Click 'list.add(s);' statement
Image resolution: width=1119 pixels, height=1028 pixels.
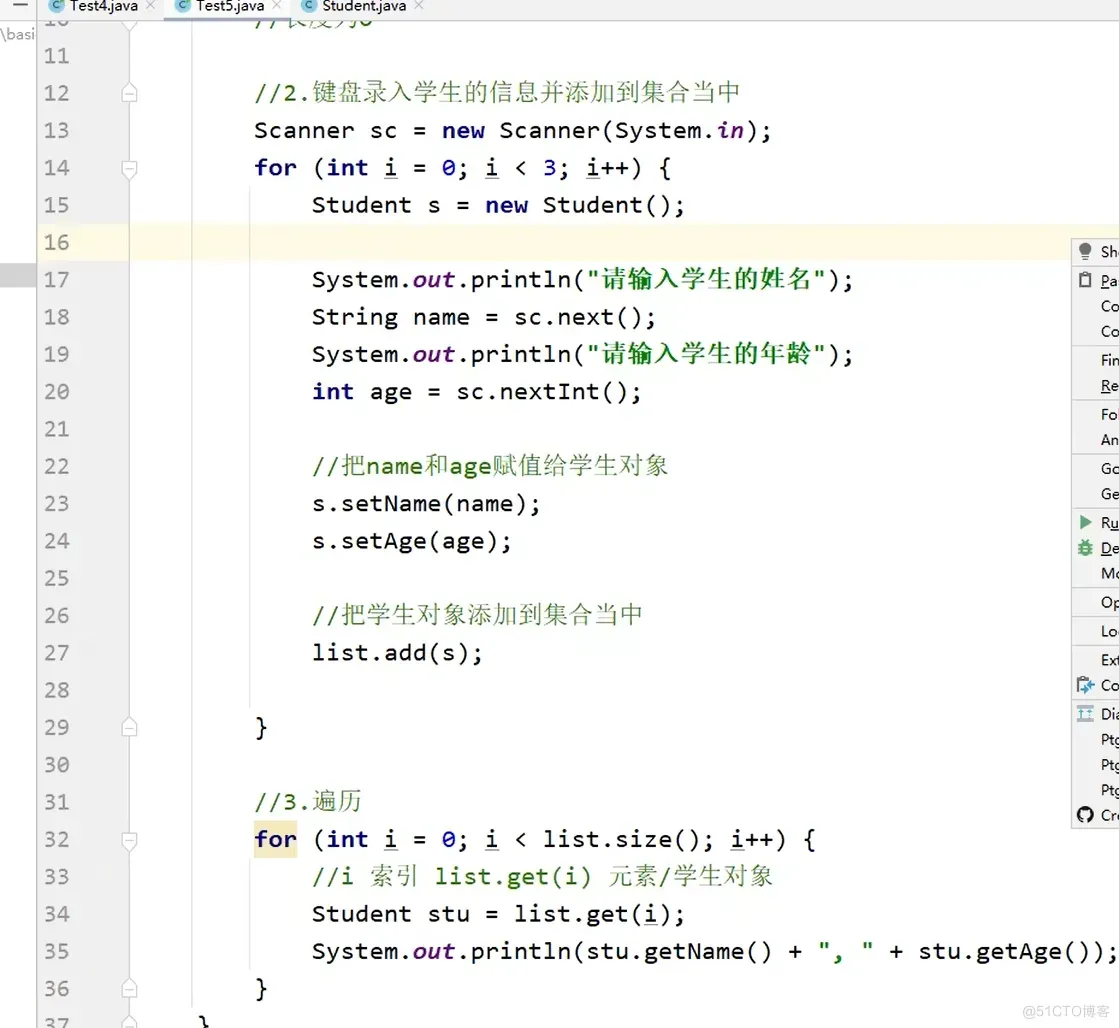[x=398, y=653]
